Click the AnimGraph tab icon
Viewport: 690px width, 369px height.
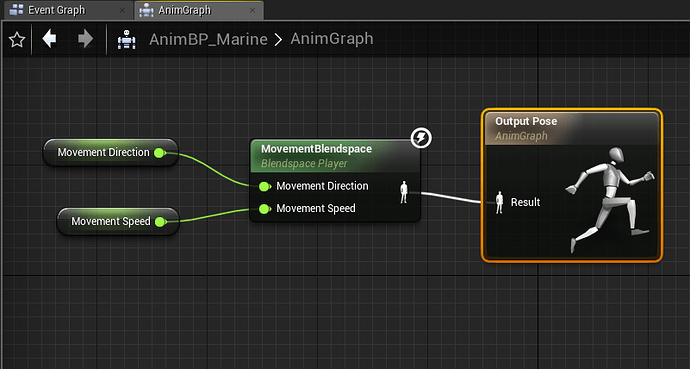coord(147,10)
